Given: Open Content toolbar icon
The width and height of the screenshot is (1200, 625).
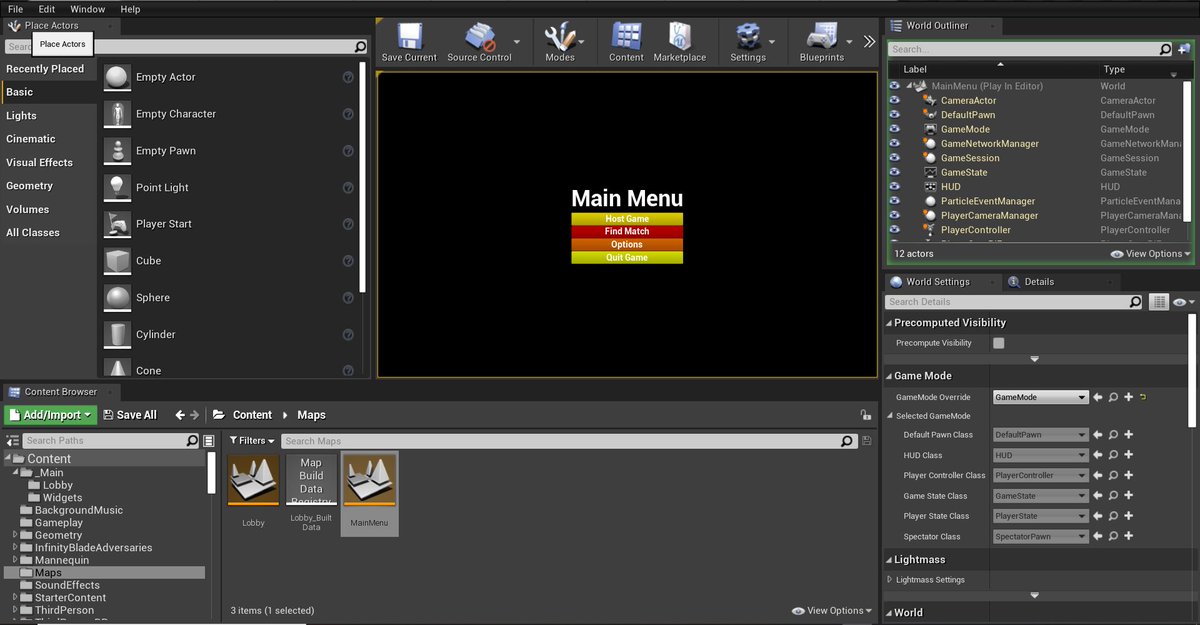Looking at the screenshot, I should (626, 37).
